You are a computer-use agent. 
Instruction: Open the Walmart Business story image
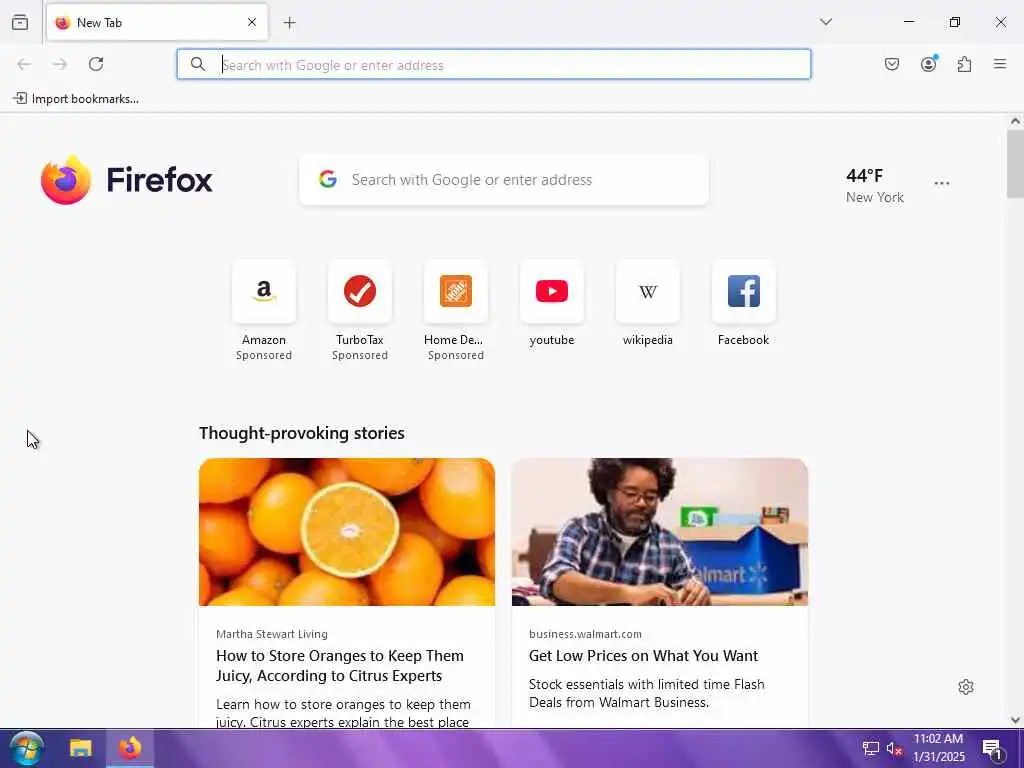[x=660, y=532]
